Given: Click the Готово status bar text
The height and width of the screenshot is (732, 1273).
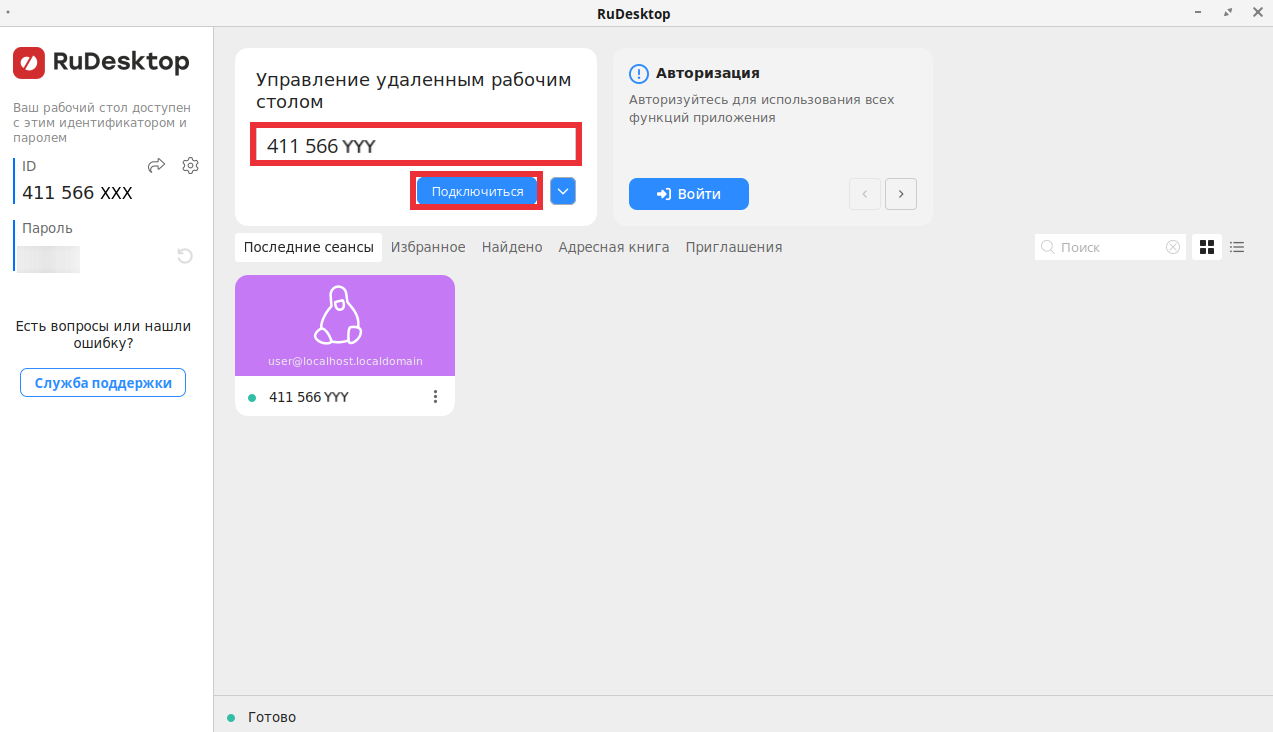Looking at the screenshot, I should (x=272, y=717).
